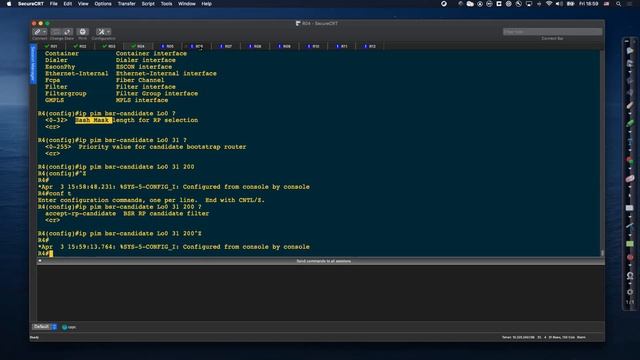
Task: Open the File menu
Action: point(53,4)
